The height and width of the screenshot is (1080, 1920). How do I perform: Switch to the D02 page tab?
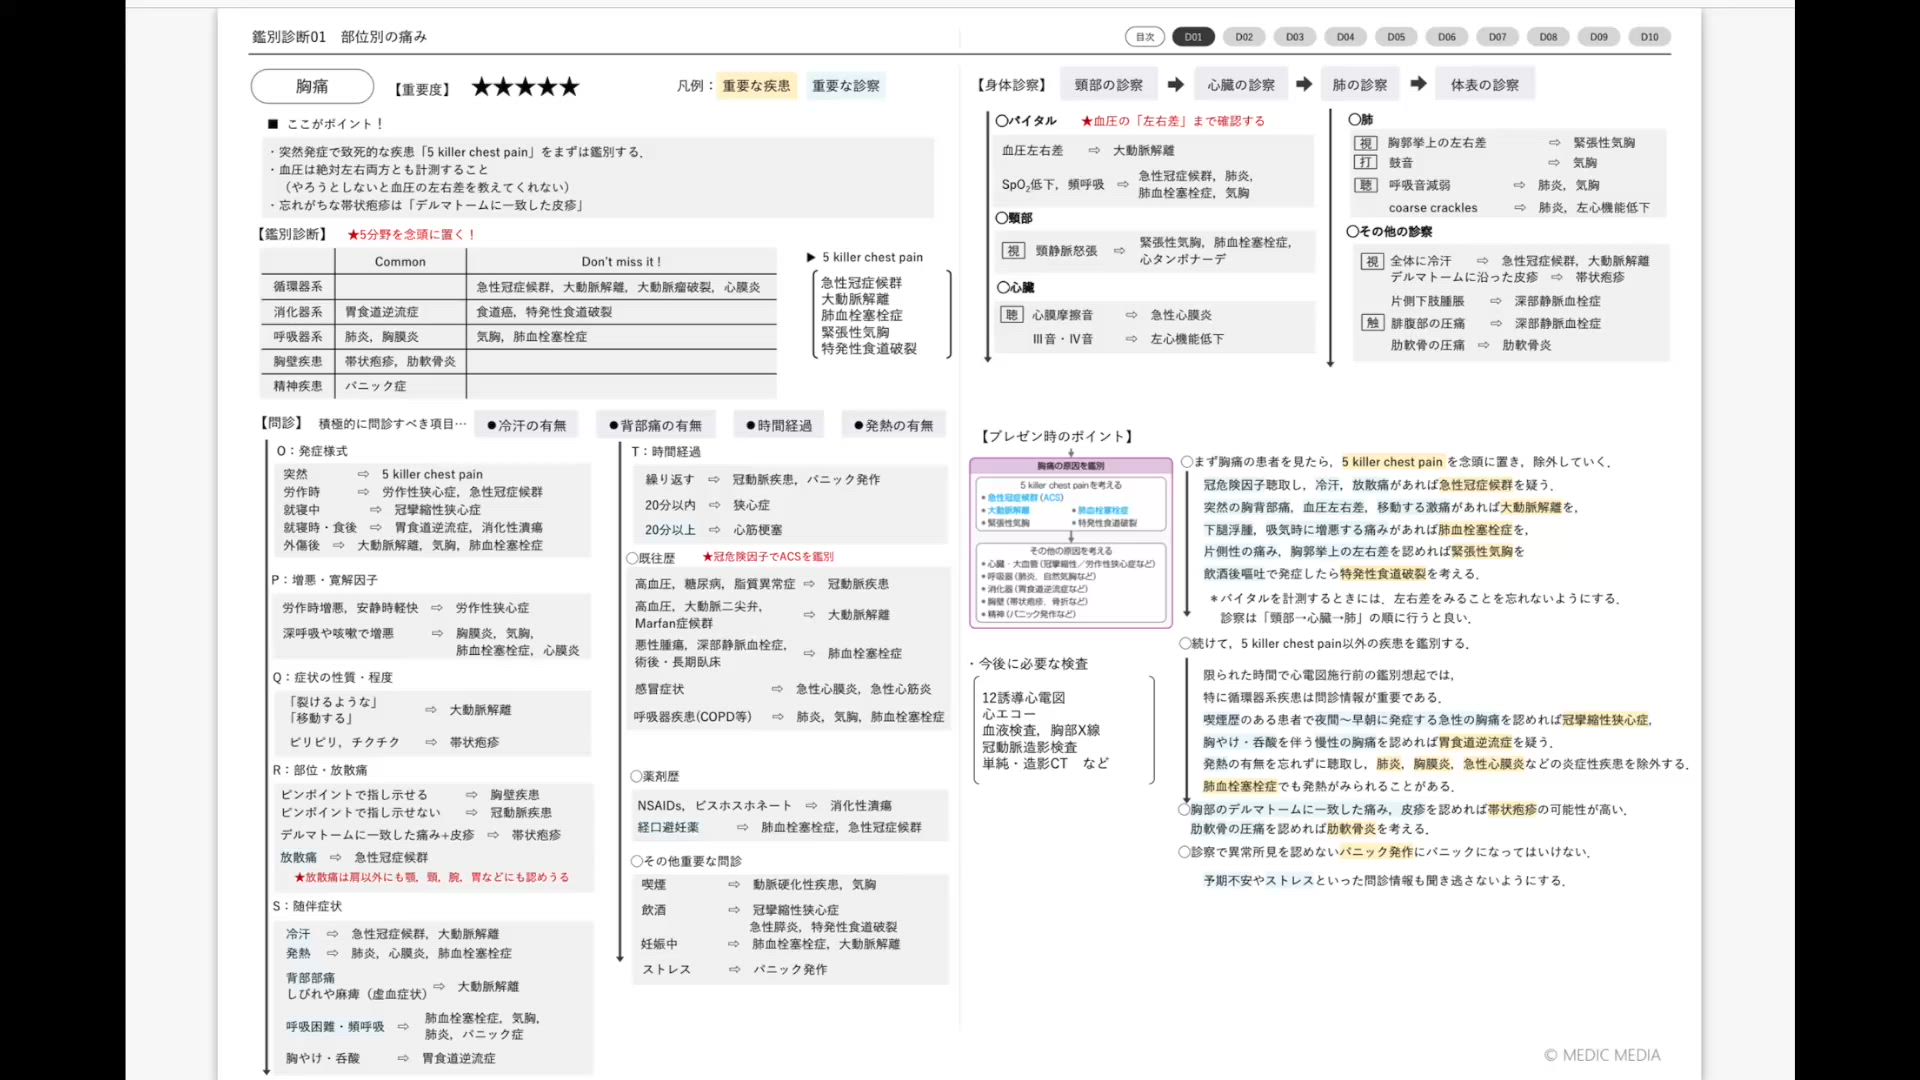[x=1244, y=37]
